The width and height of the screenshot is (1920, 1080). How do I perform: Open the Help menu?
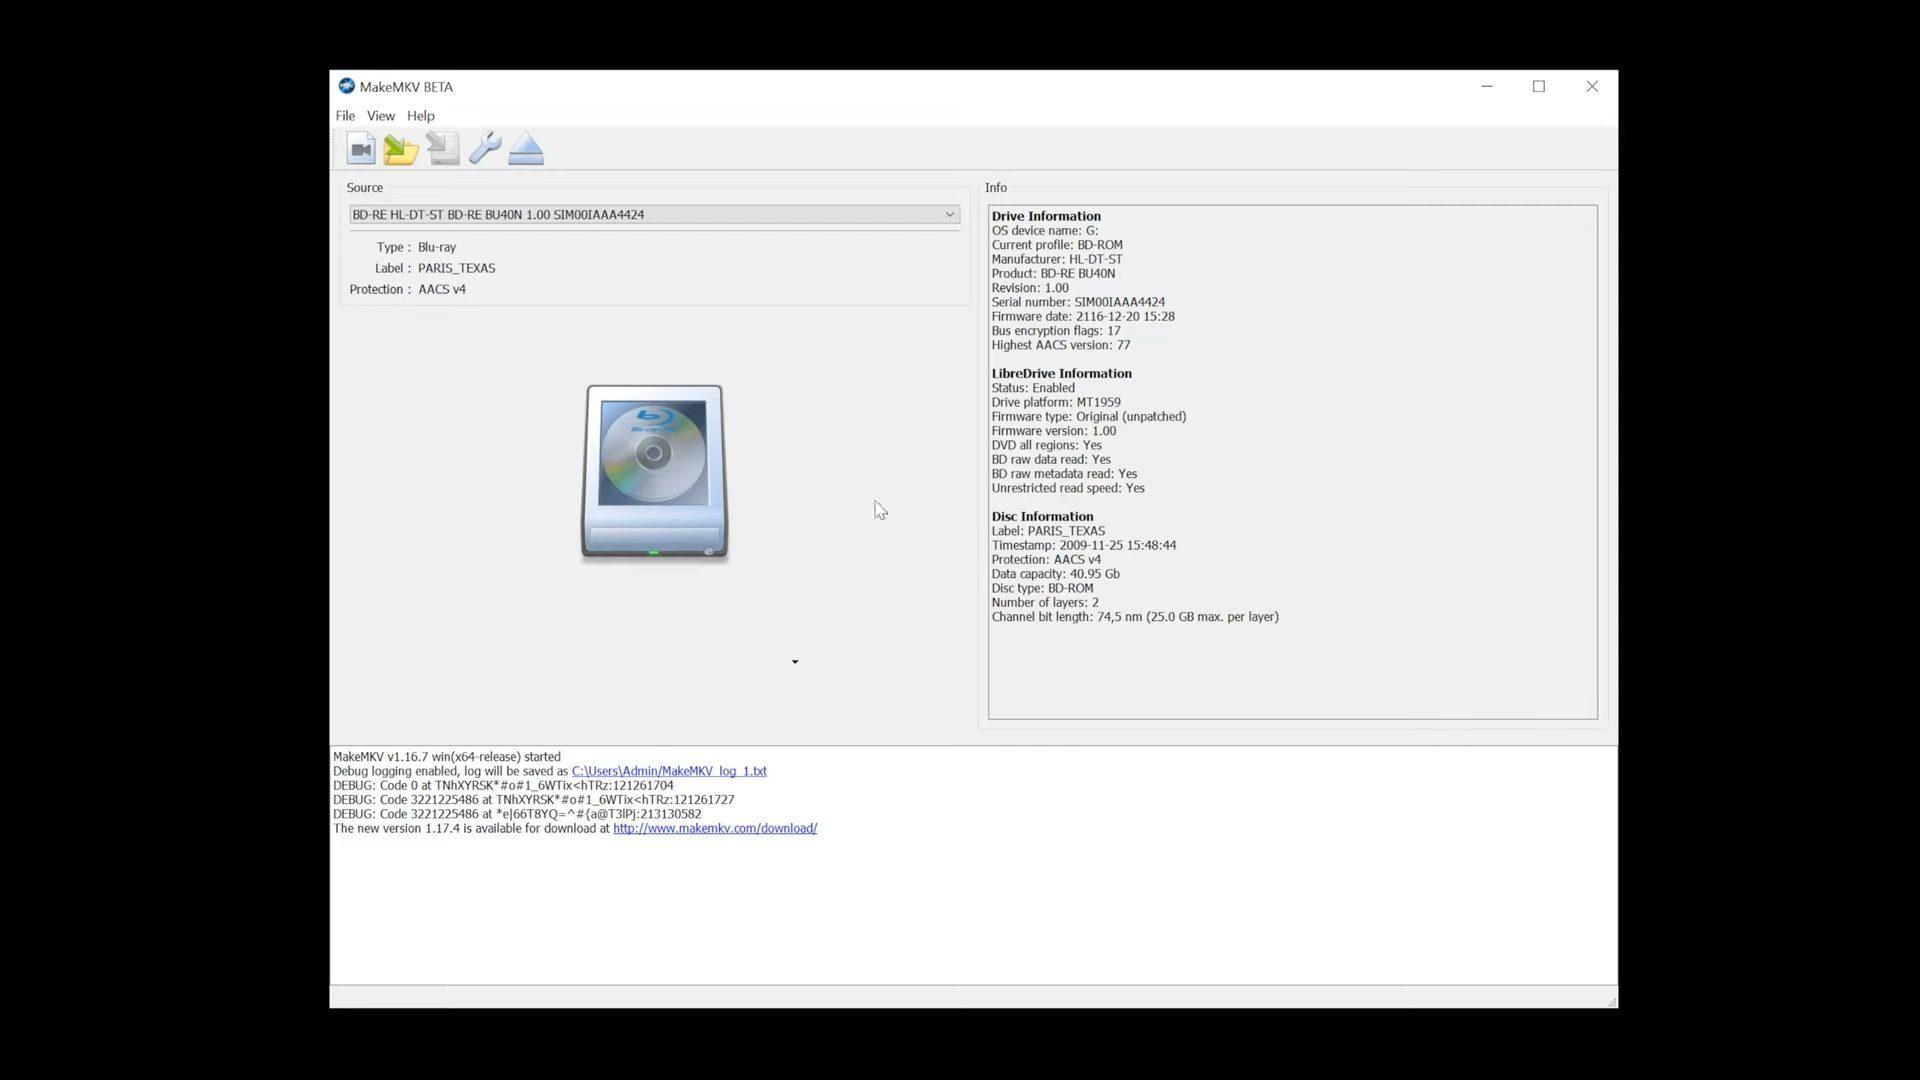tap(421, 116)
